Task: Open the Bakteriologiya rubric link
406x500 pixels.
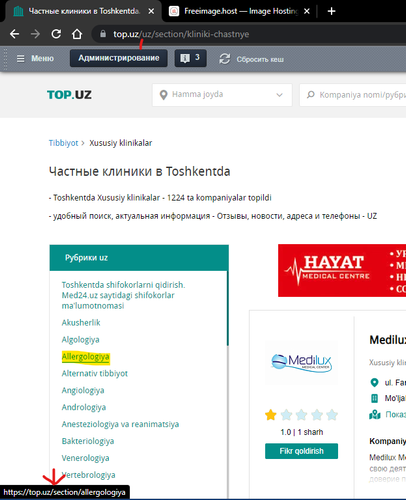Action: coord(88,441)
